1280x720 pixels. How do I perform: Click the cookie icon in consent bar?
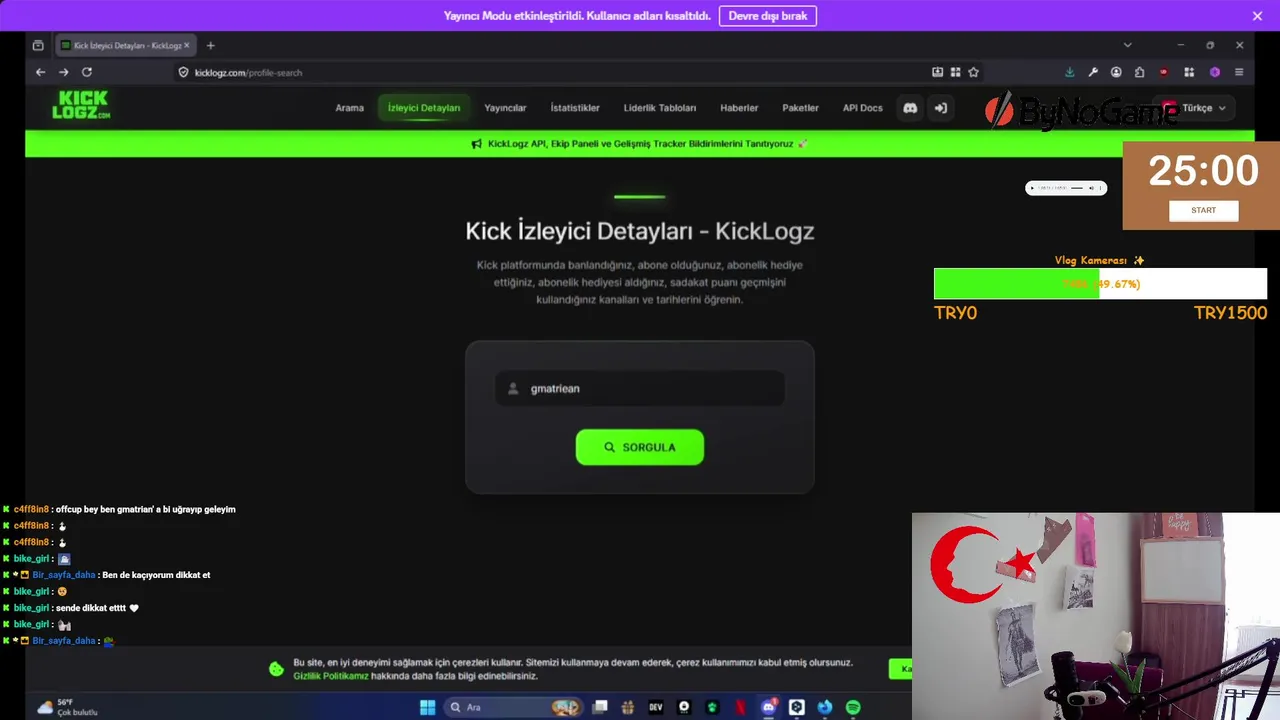click(x=277, y=669)
